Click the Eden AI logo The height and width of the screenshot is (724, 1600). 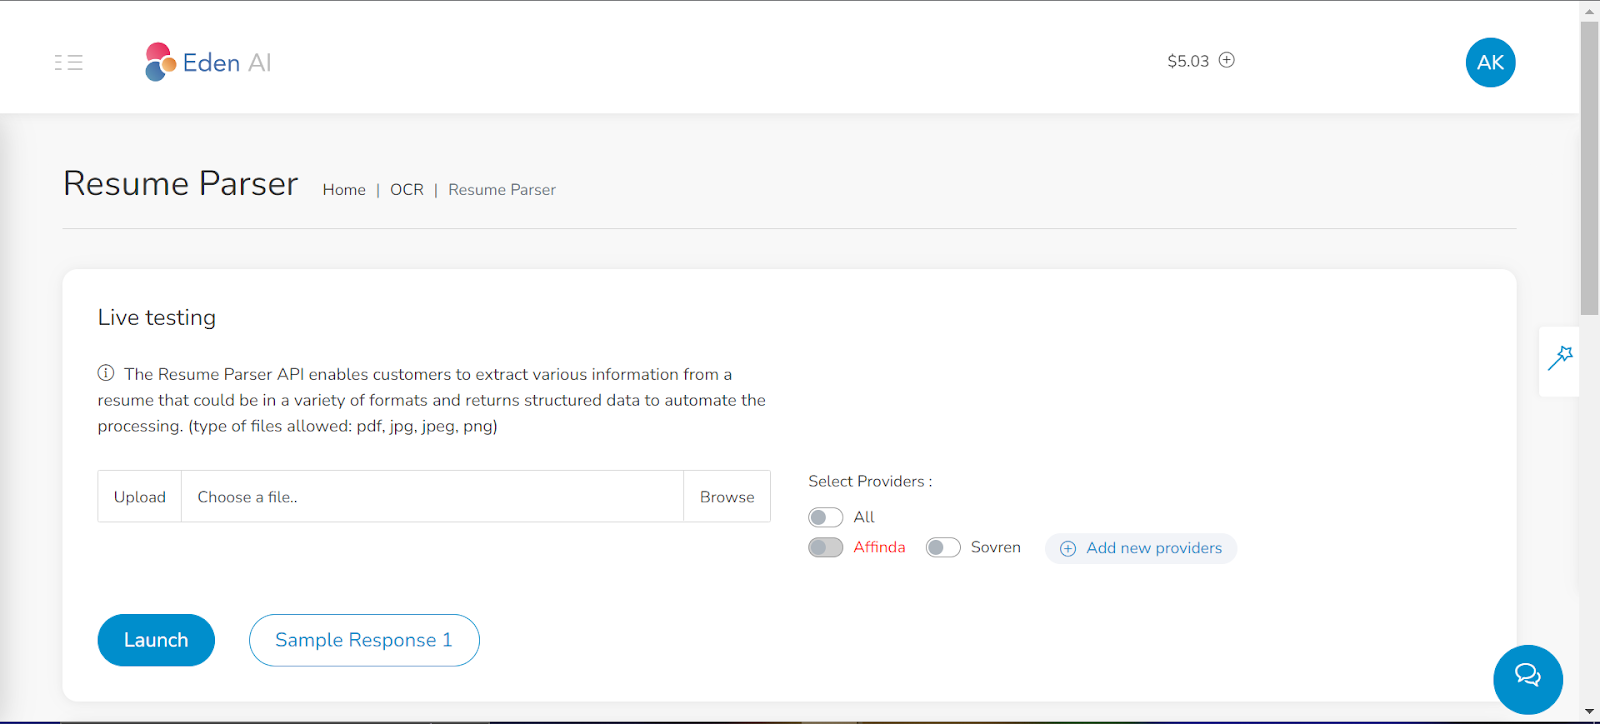(x=208, y=62)
